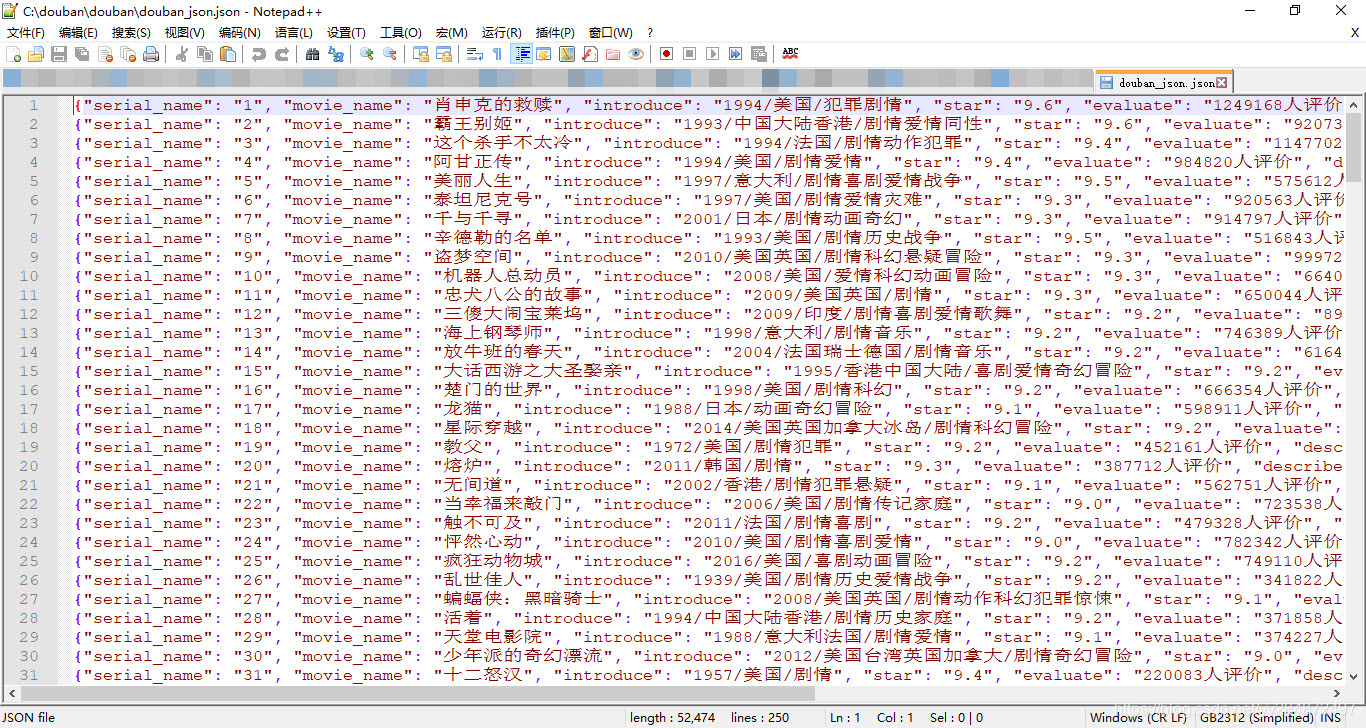This screenshot has width=1366, height=728.
Task: Click 'JSON file' label in status bar
Action: coord(29,717)
